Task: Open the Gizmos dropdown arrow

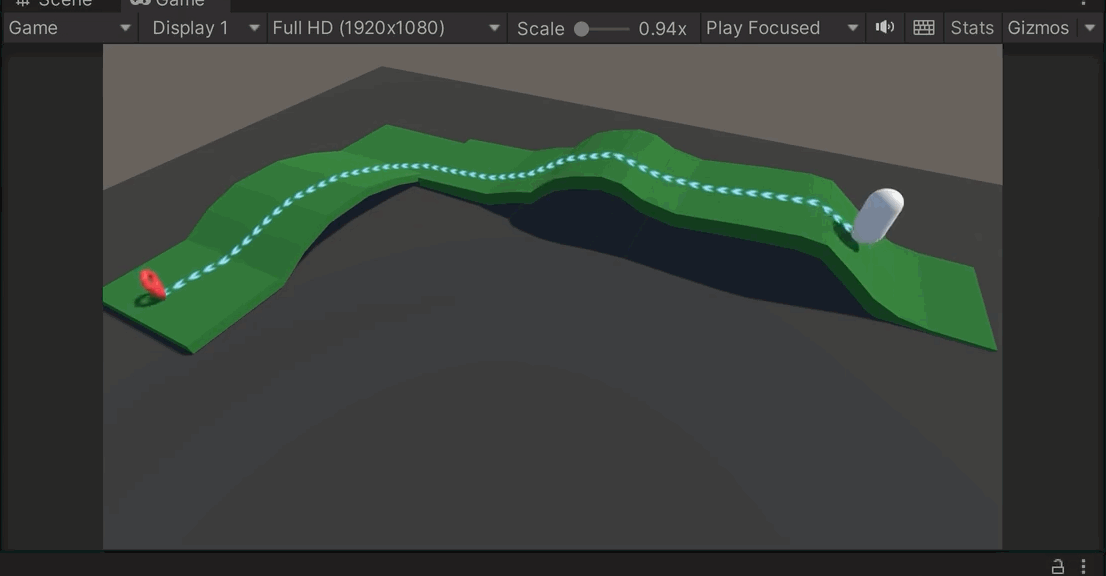Action: click(1090, 28)
